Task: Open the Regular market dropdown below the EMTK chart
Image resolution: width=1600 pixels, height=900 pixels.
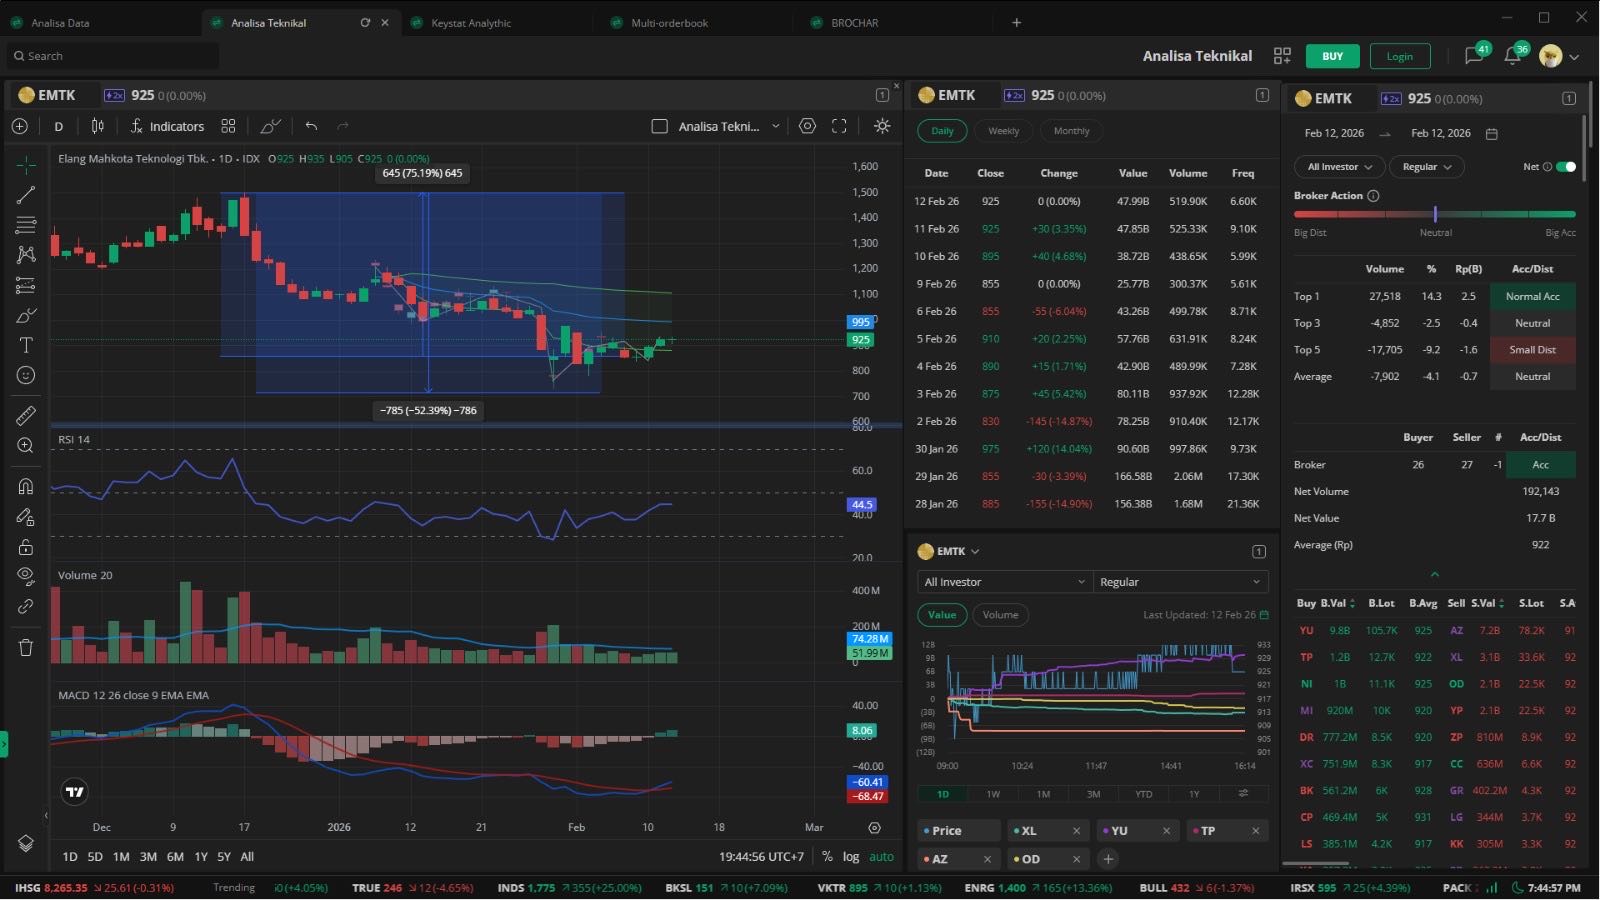Action: pos(1179,582)
